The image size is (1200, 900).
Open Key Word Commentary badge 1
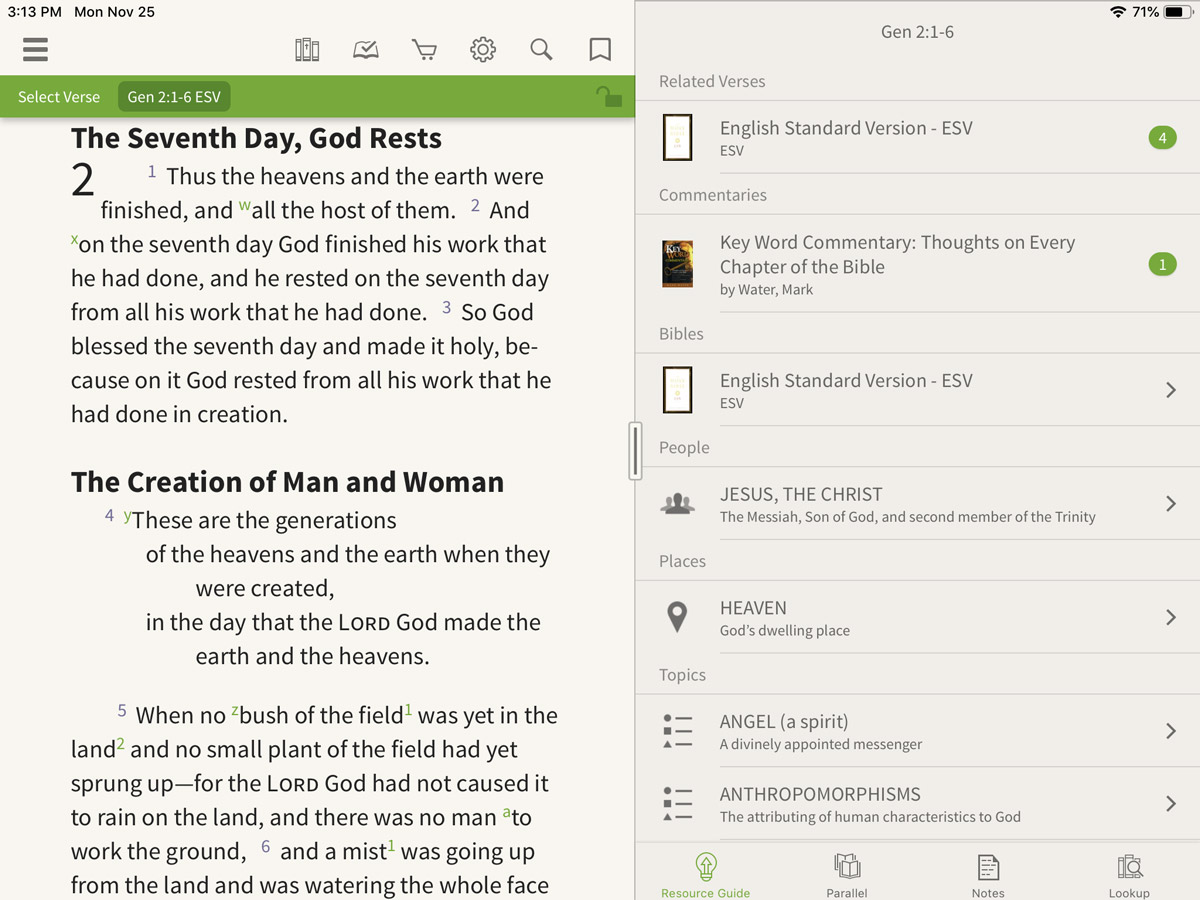coord(1162,265)
